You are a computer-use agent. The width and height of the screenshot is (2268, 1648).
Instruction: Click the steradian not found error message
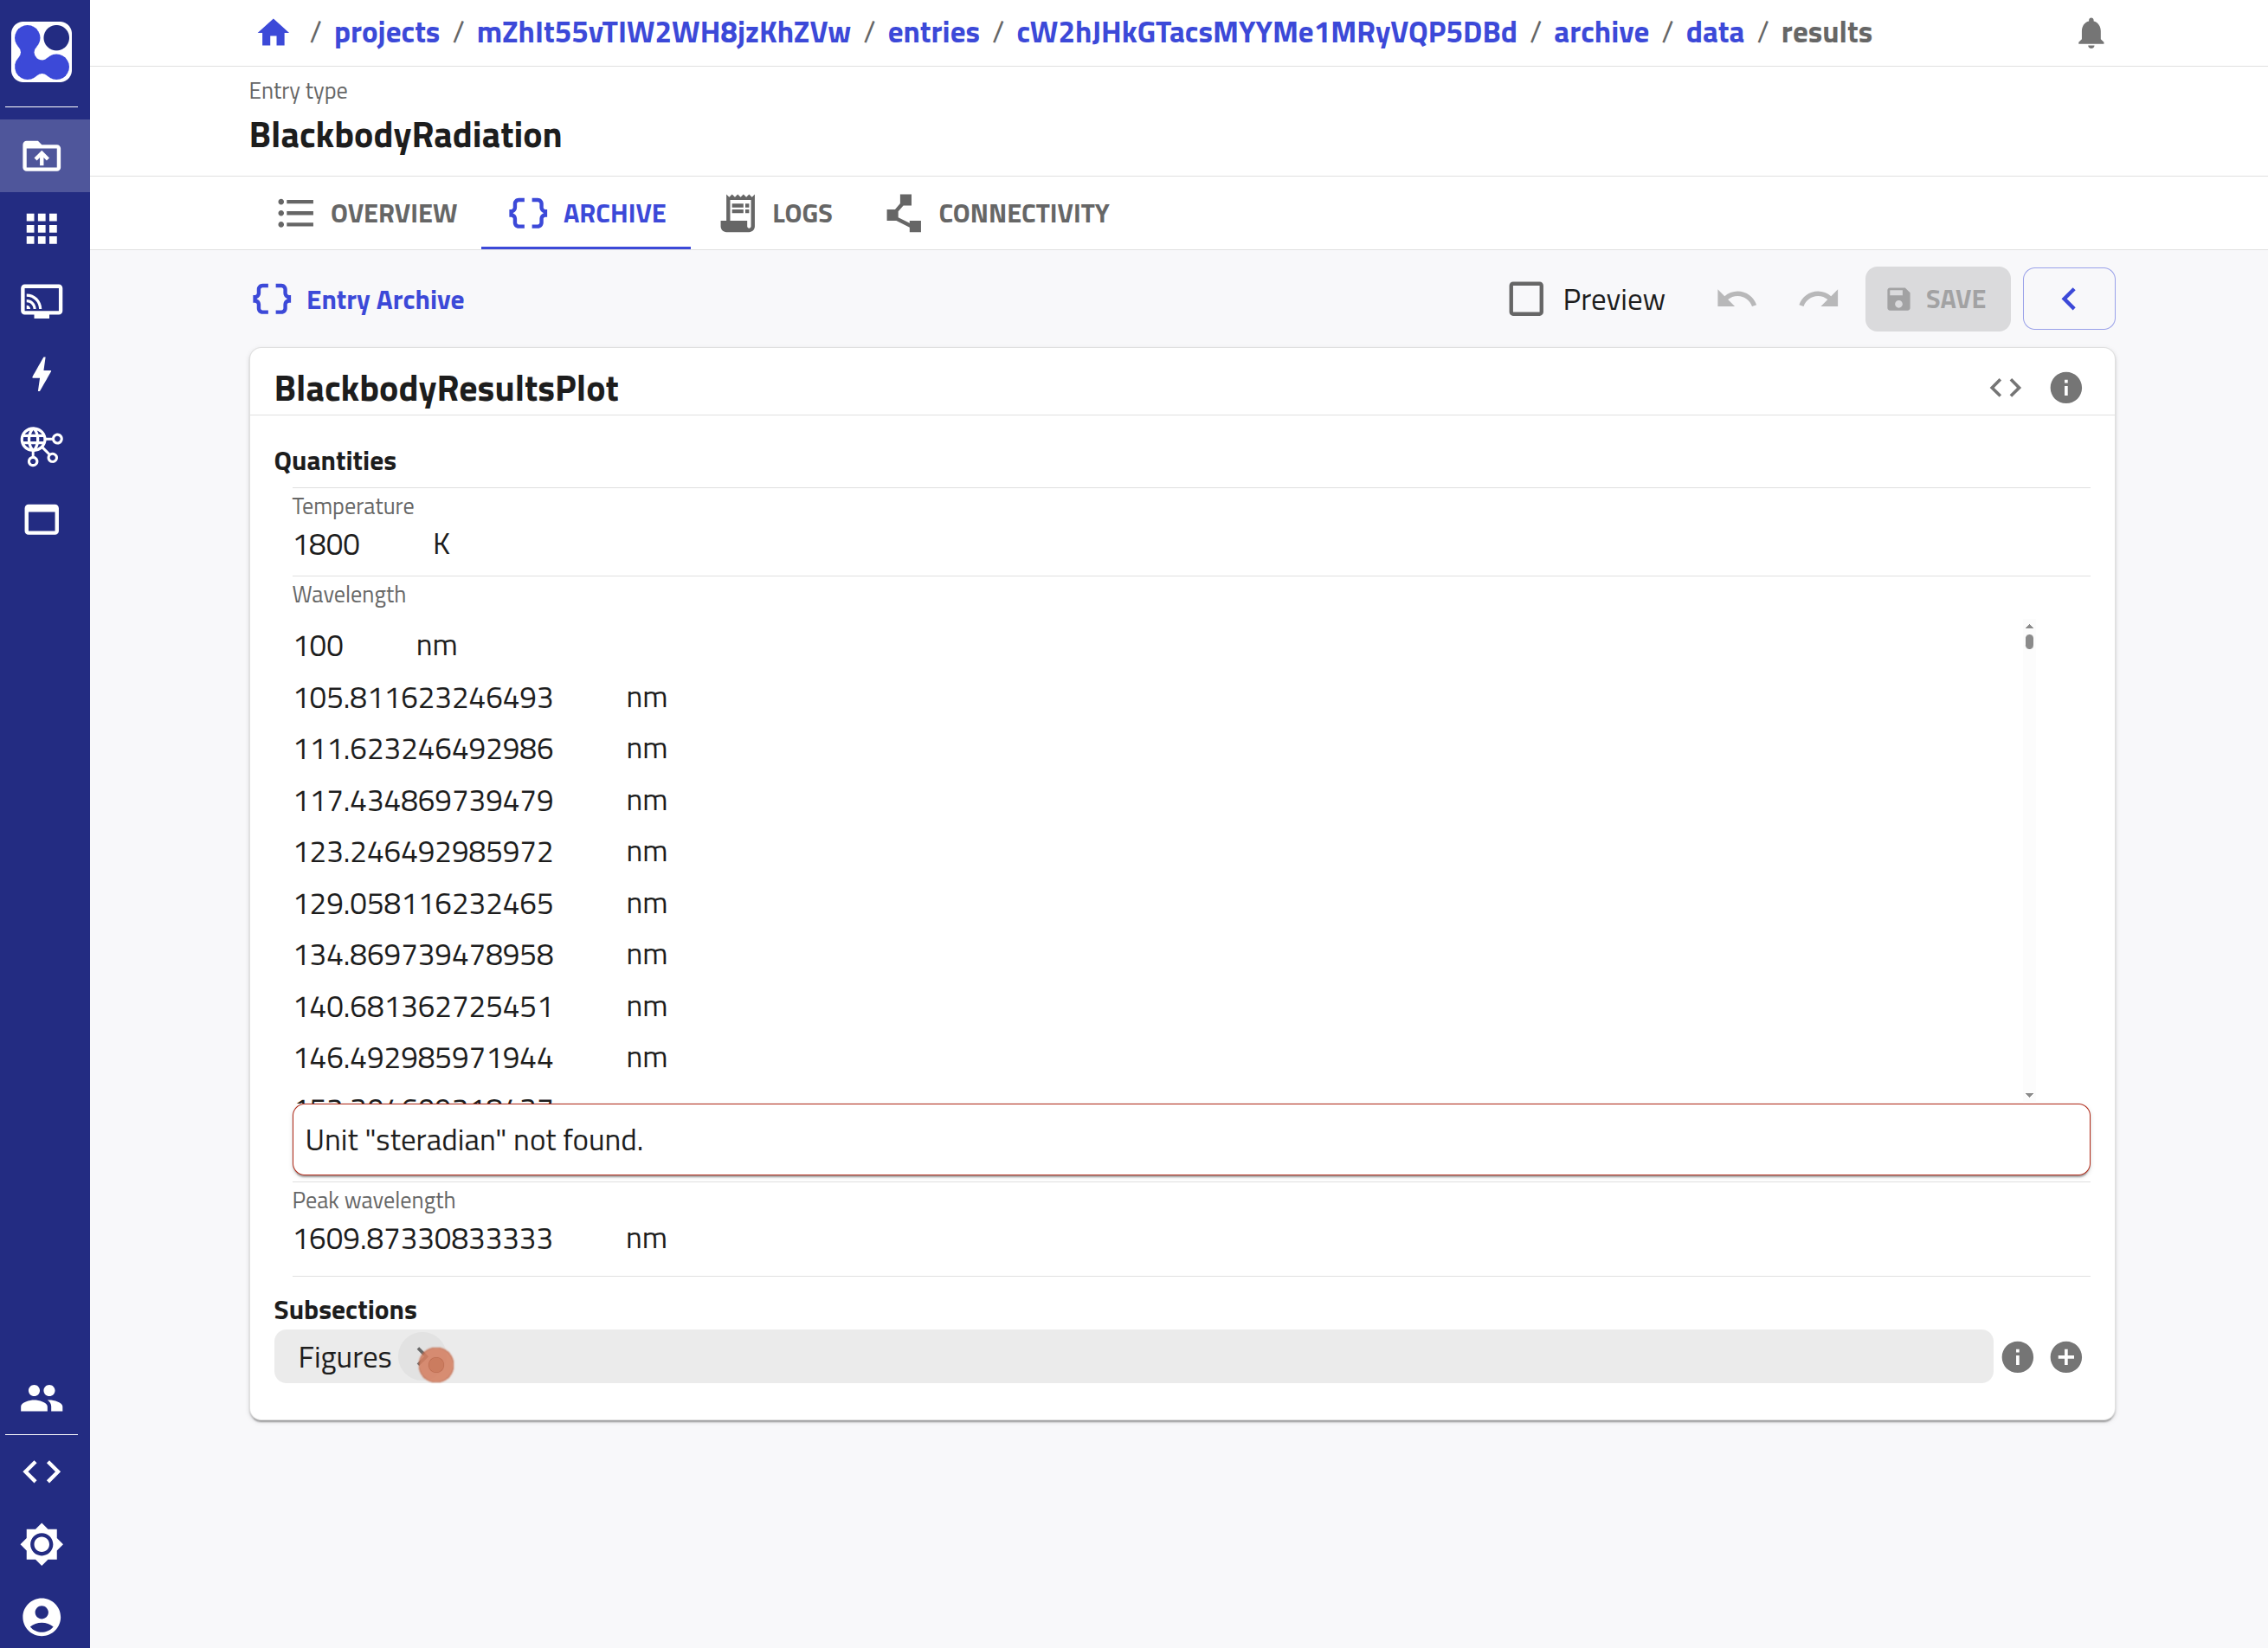1191,1140
